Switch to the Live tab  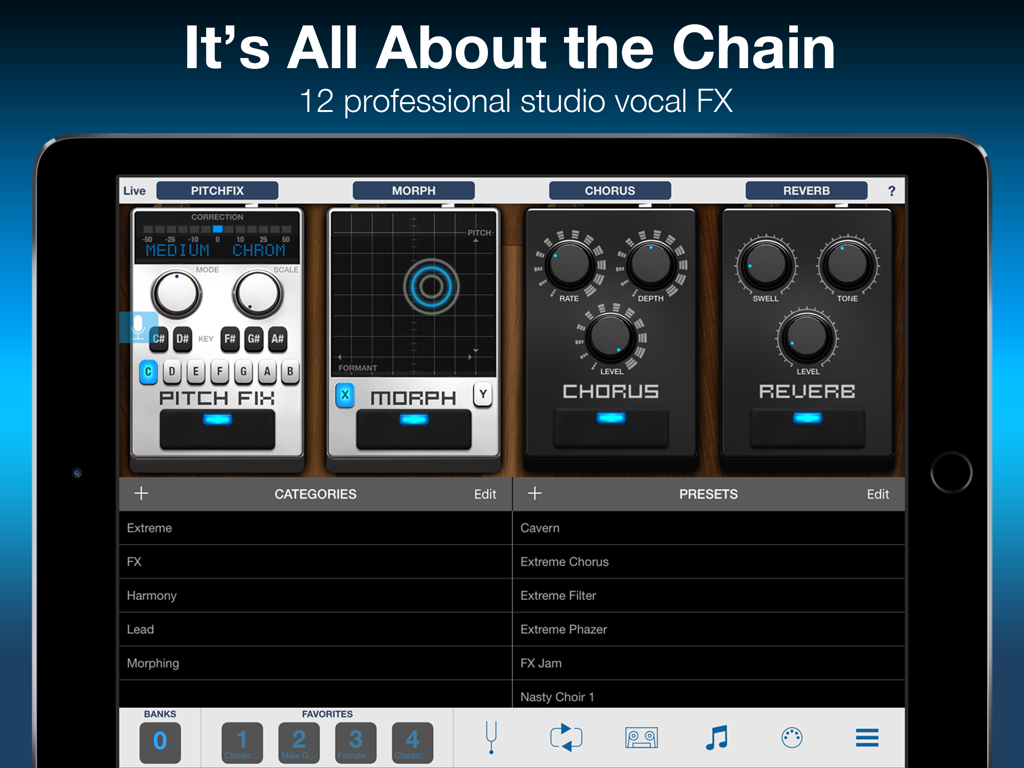pyautogui.click(x=133, y=190)
